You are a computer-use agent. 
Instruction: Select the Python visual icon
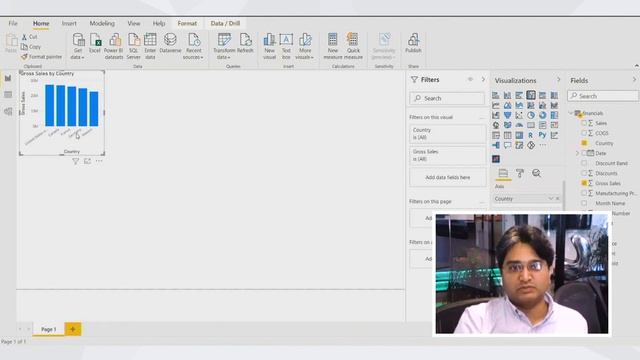(x=542, y=135)
